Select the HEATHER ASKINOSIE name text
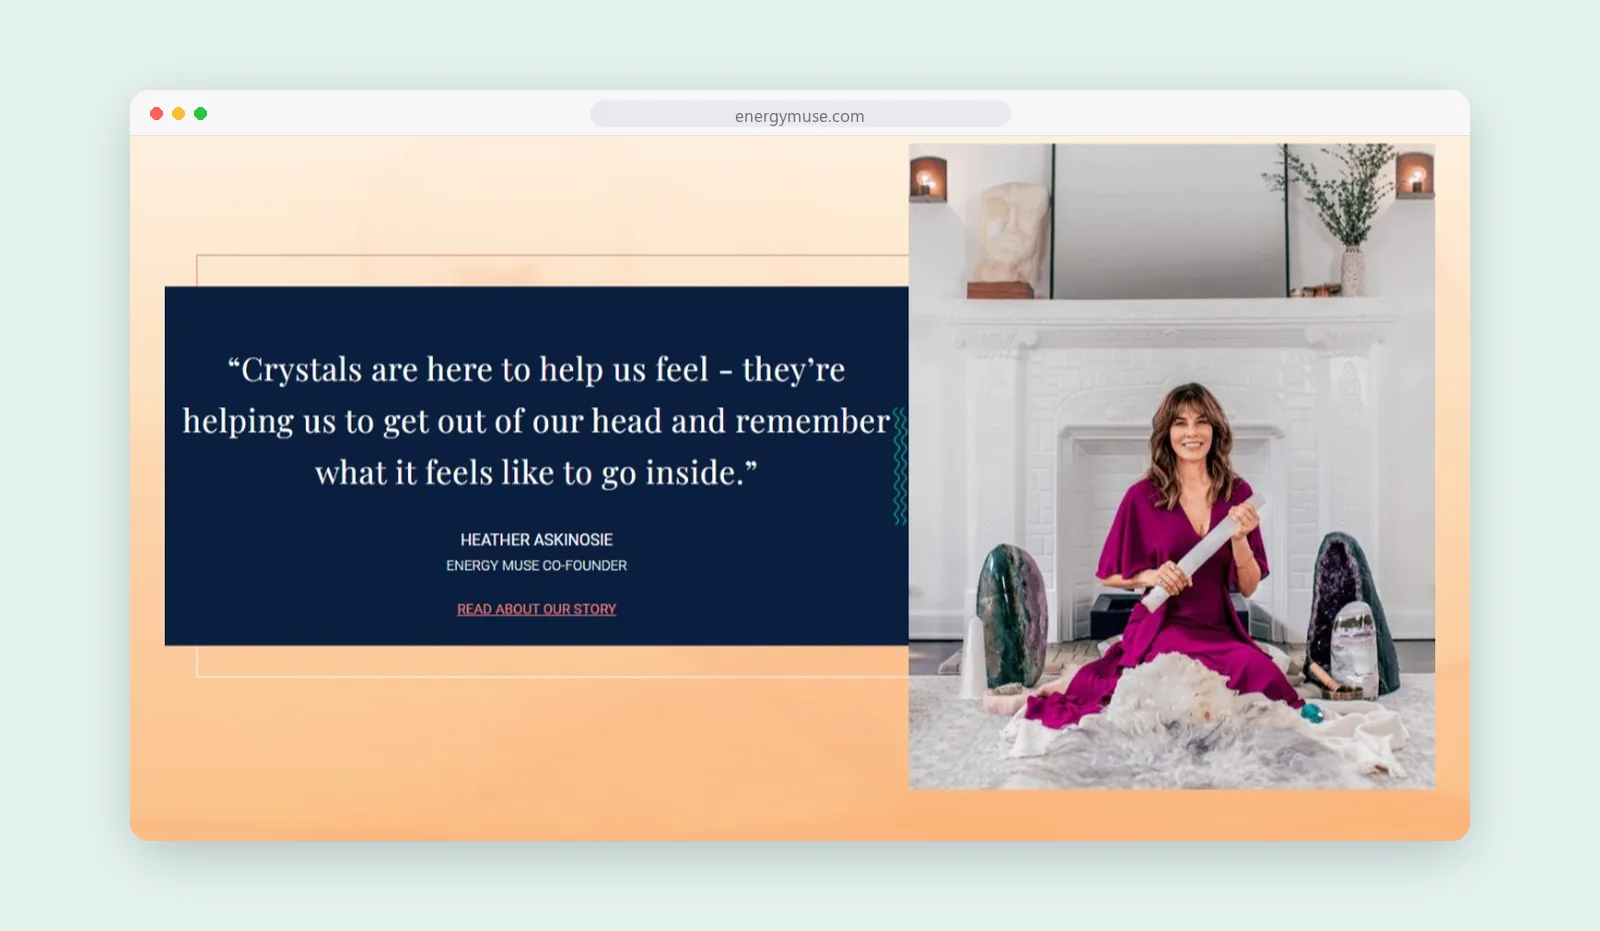 pos(536,540)
